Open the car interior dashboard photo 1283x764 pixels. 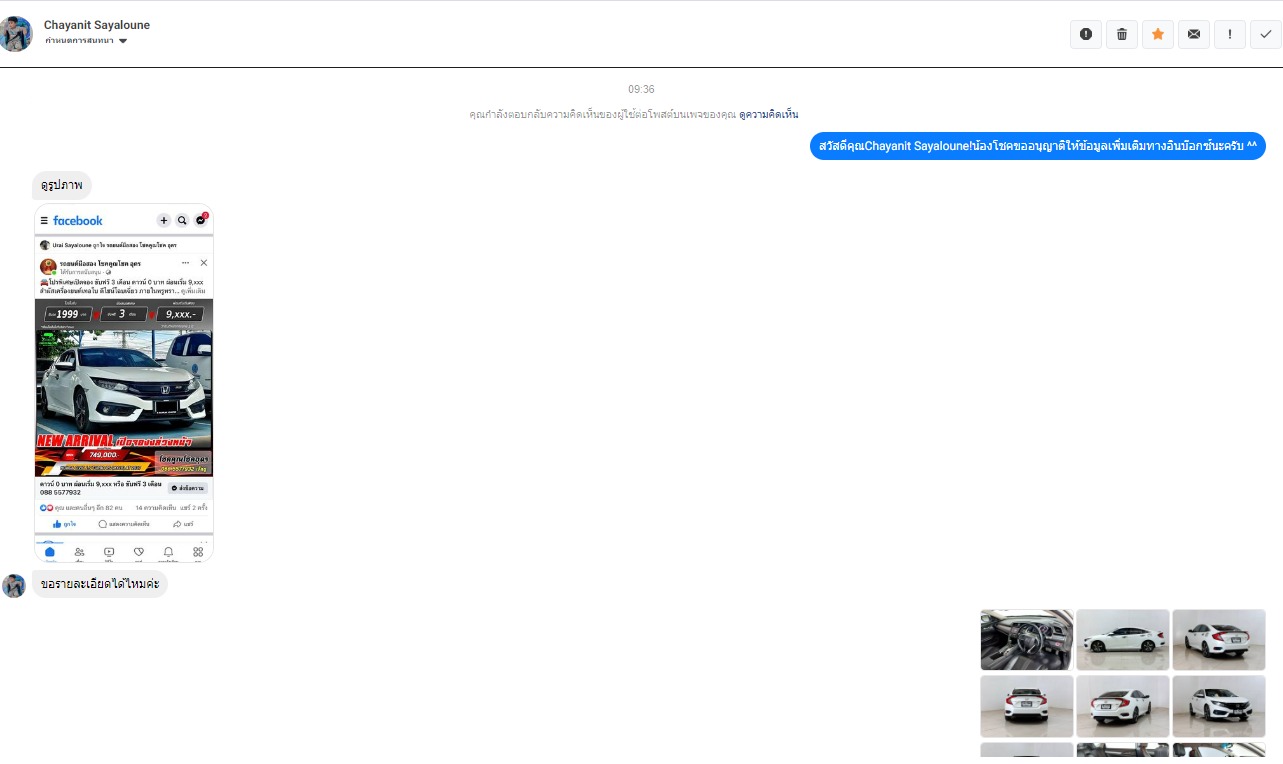[x=1027, y=640]
